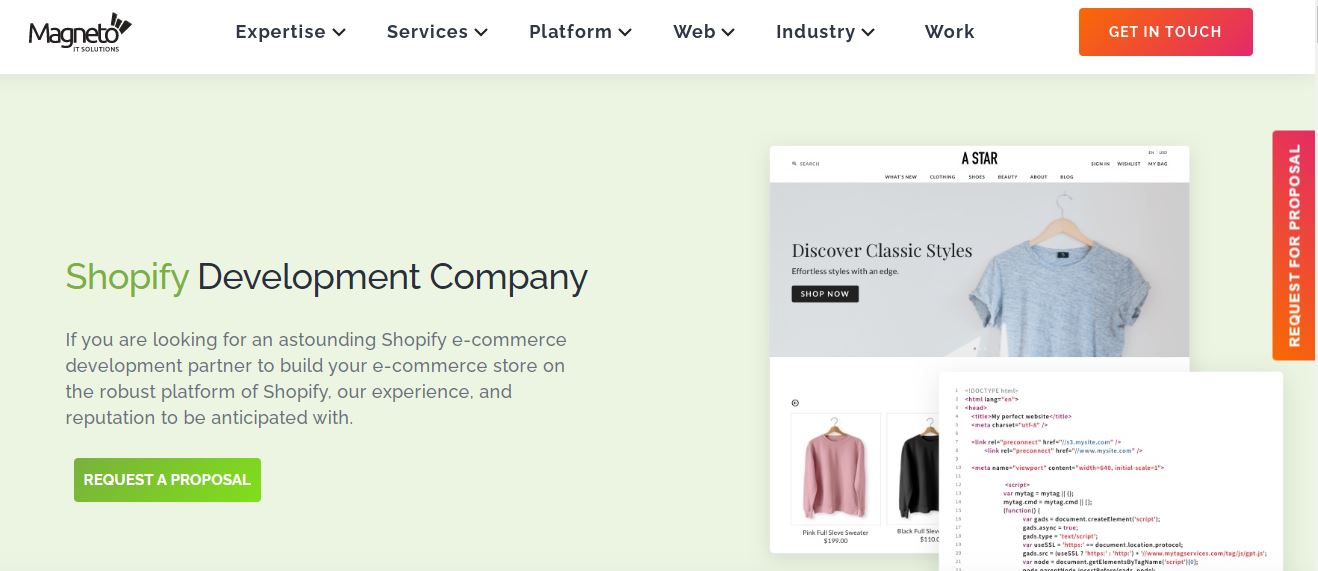Open the Platform dropdown menu

580,32
